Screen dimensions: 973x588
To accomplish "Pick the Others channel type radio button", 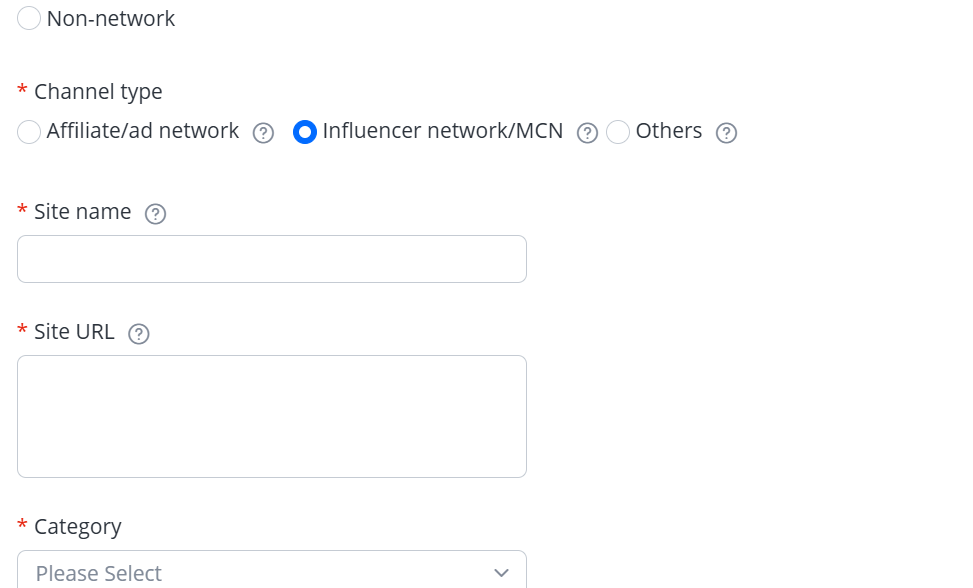I will (x=618, y=132).
